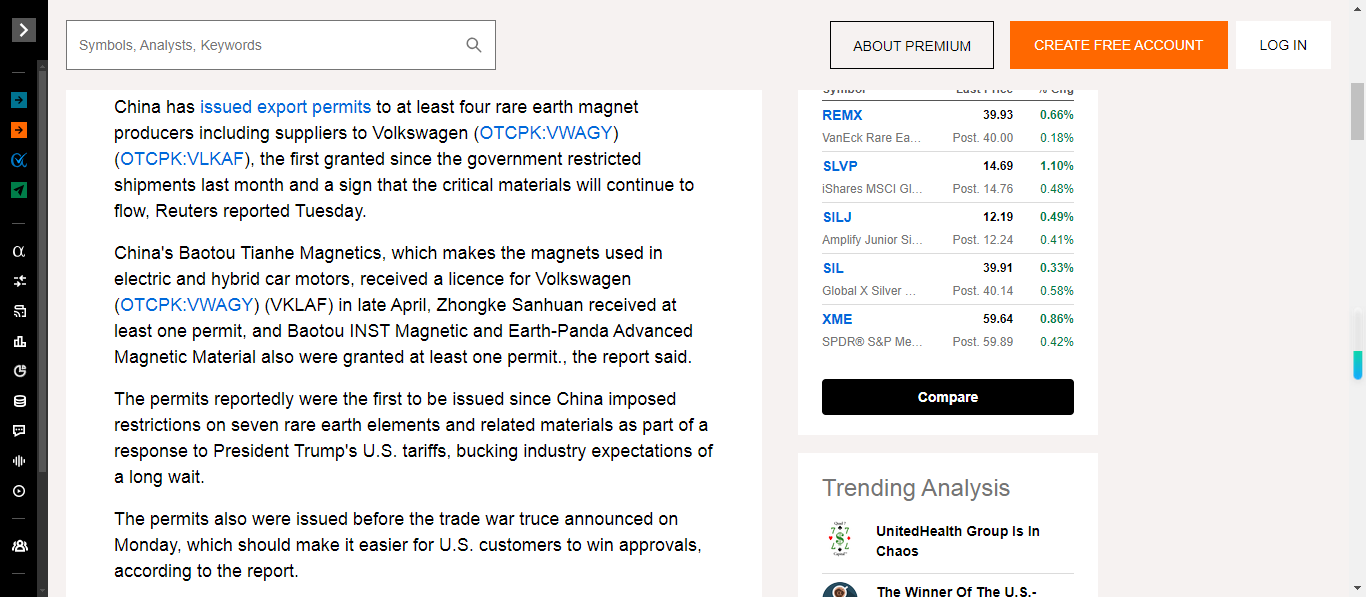Focus the Symbols, Analysts, Keywords search field
The height and width of the screenshot is (597, 1366).
click(x=281, y=45)
